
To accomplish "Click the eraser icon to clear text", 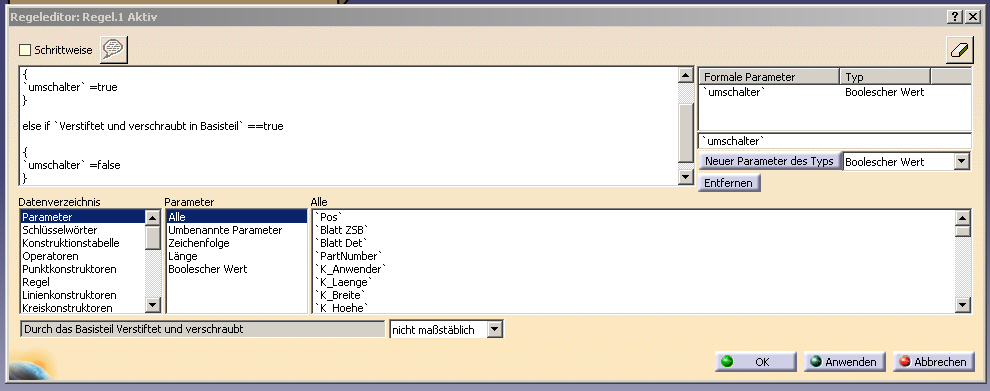I will 959,50.
